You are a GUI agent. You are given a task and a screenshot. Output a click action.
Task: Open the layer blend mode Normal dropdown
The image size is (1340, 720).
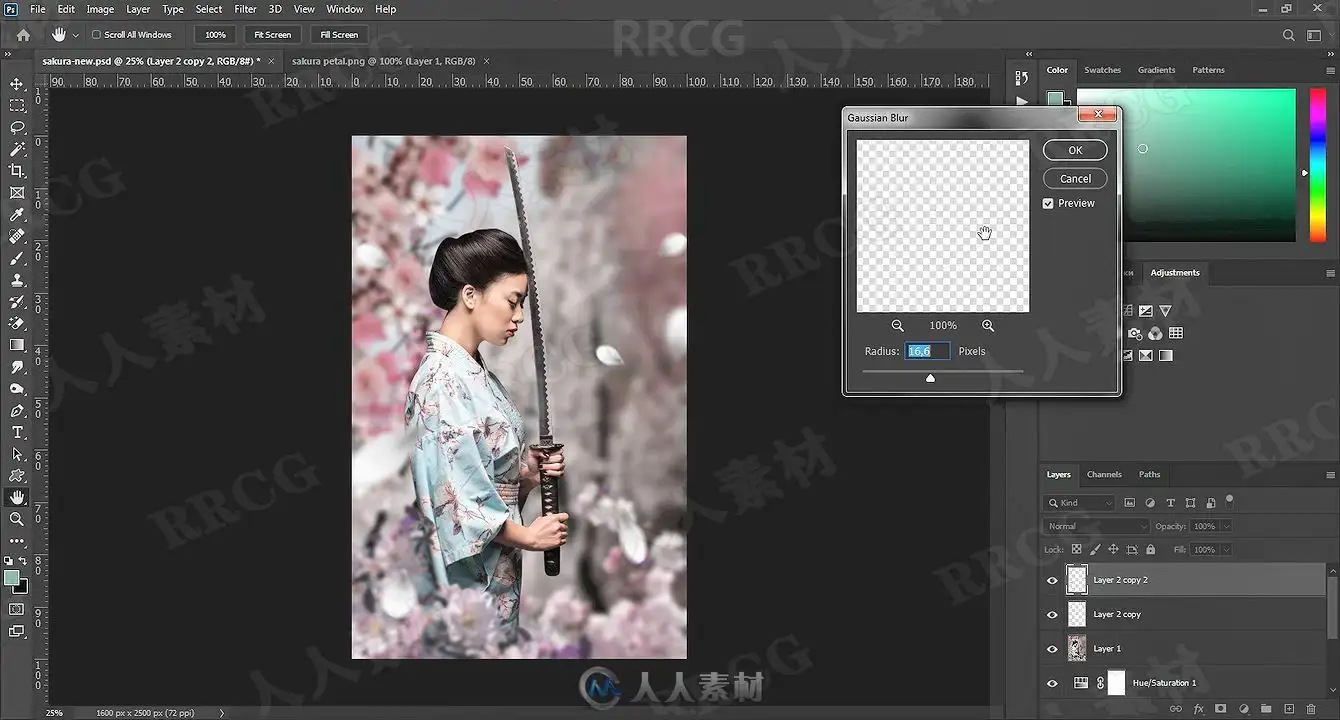pos(1097,526)
